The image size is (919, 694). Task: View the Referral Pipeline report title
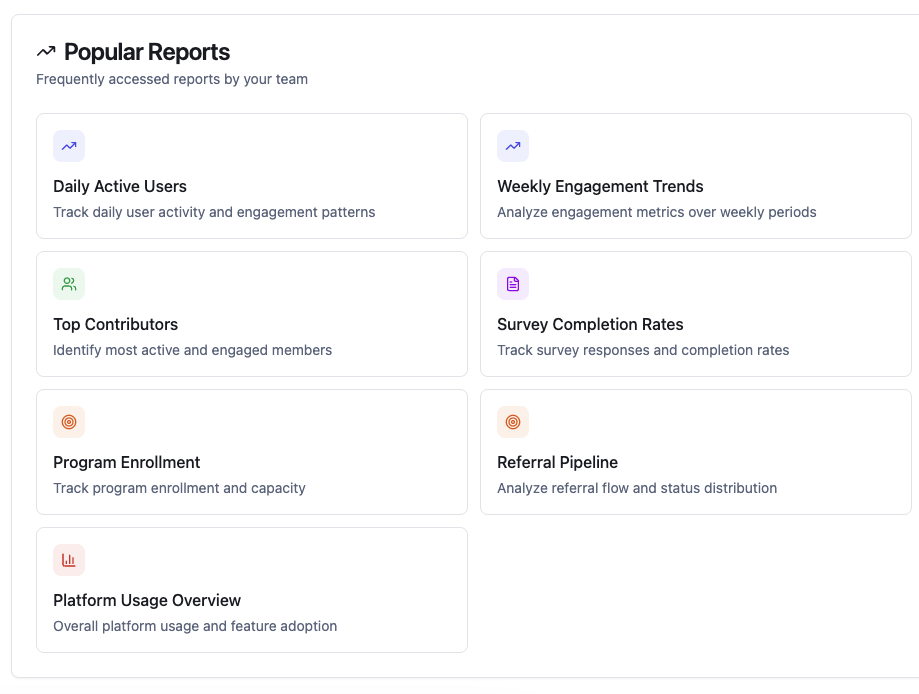click(557, 462)
